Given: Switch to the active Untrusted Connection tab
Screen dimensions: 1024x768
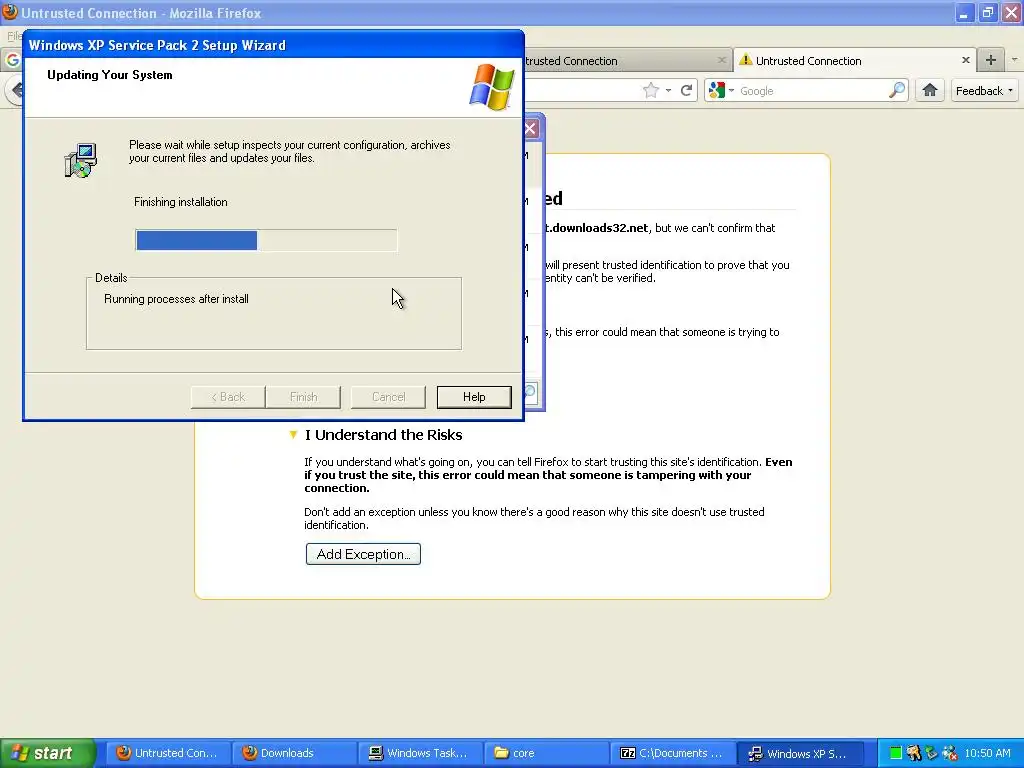Looking at the screenshot, I should tap(855, 61).
